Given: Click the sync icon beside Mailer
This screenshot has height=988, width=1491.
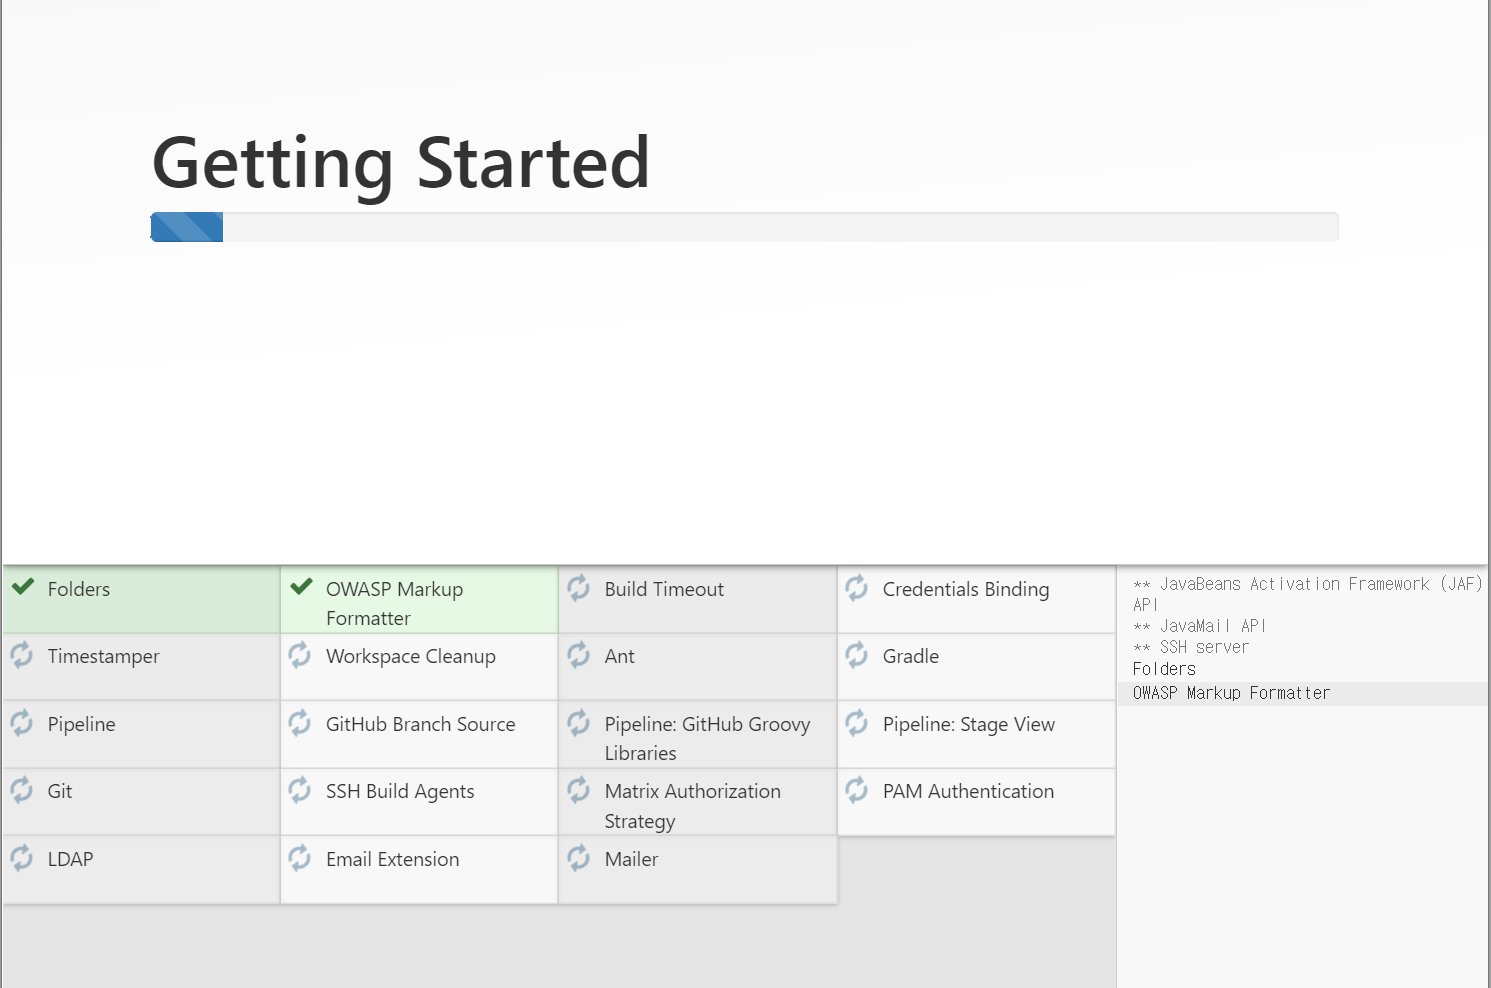Looking at the screenshot, I should [579, 858].
